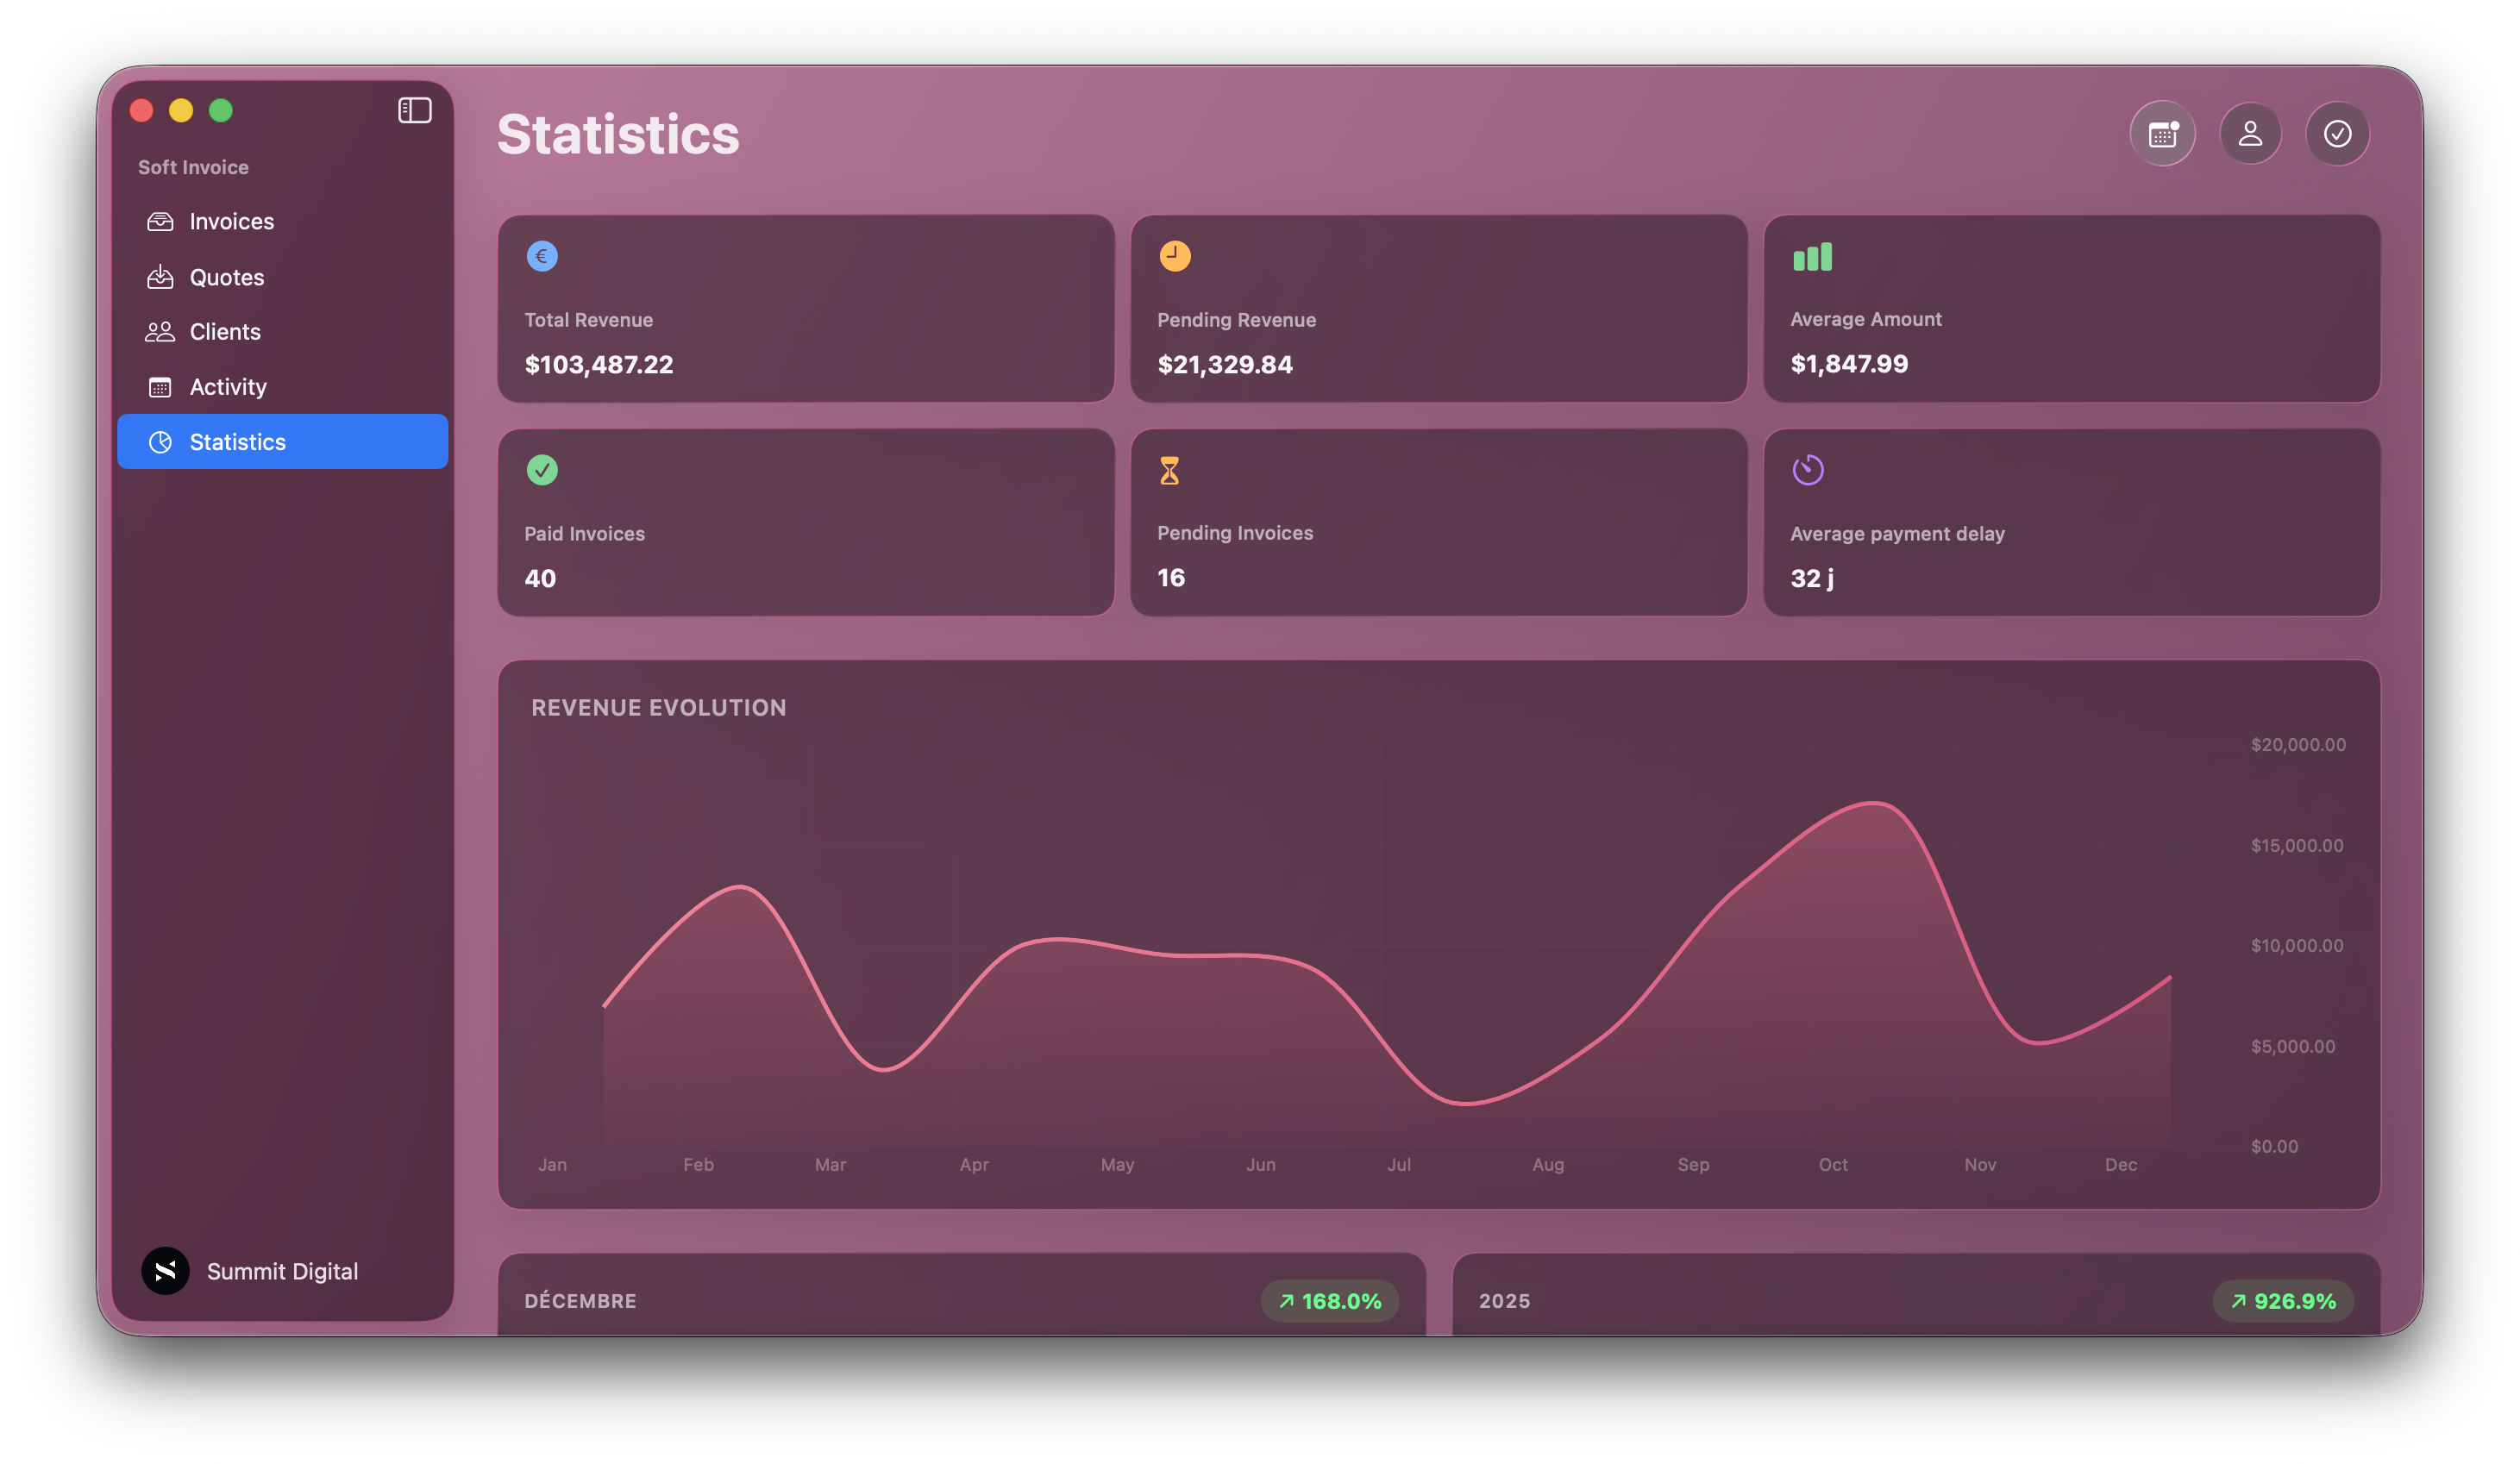
Task: Go to Quotes in the sidebar
Action: (x=283, y=277)
